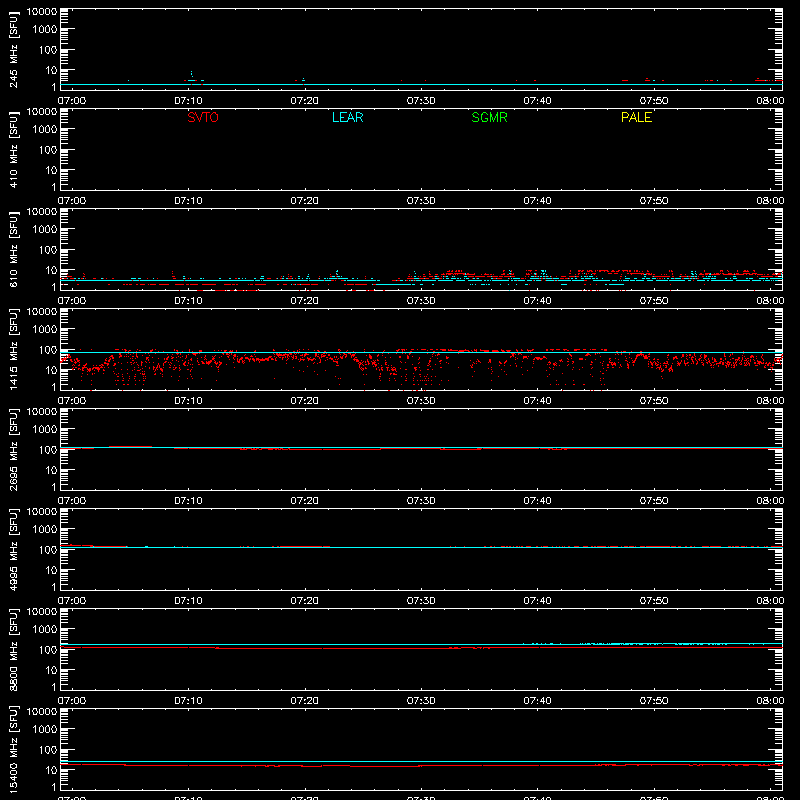Select the '15400 MHz [SFU]' axis title
This screenshot has height=800, width=800.
coord(13,749)
